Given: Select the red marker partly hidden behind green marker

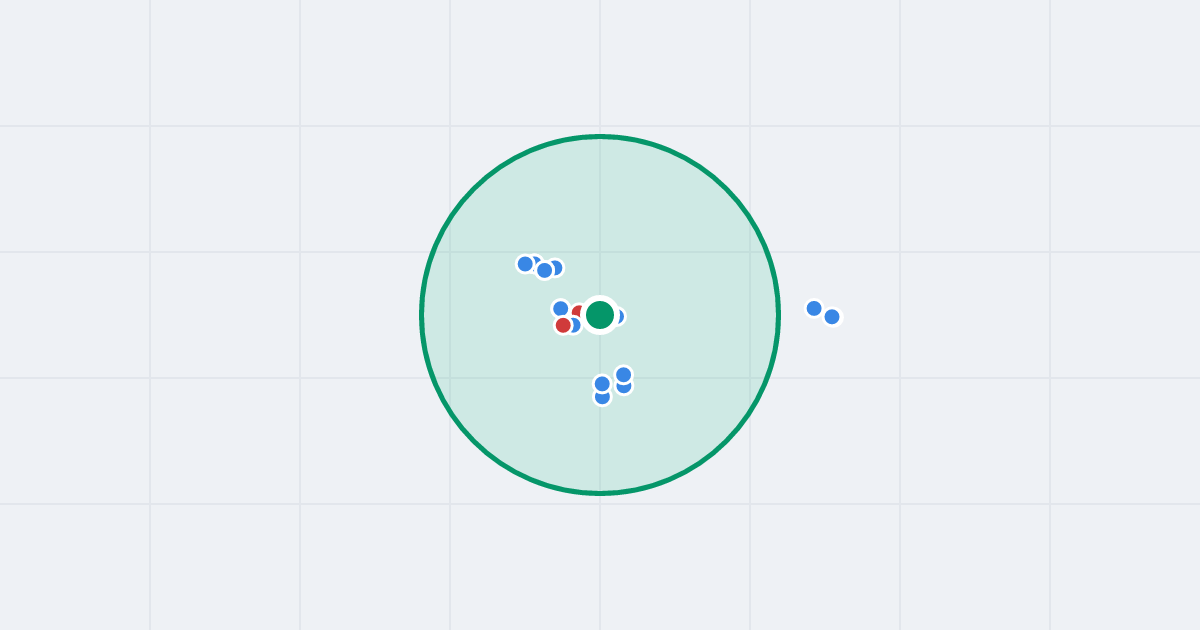Looking at the screenshot, I should [579, 312].
